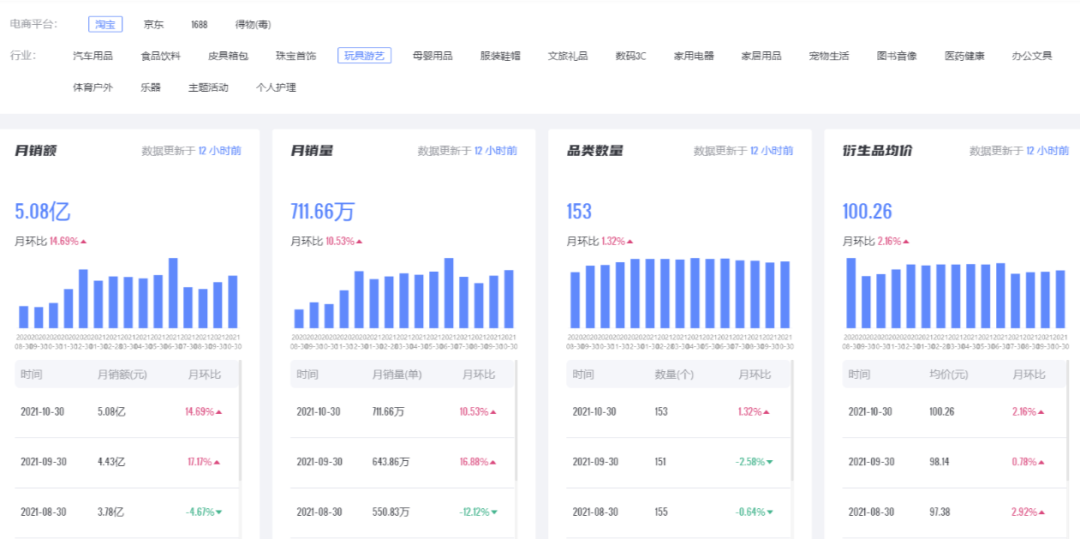Click the tallest bar in 月销额 chart
1080x539 pixels.
pyautogui.click(x=174, y=293)
